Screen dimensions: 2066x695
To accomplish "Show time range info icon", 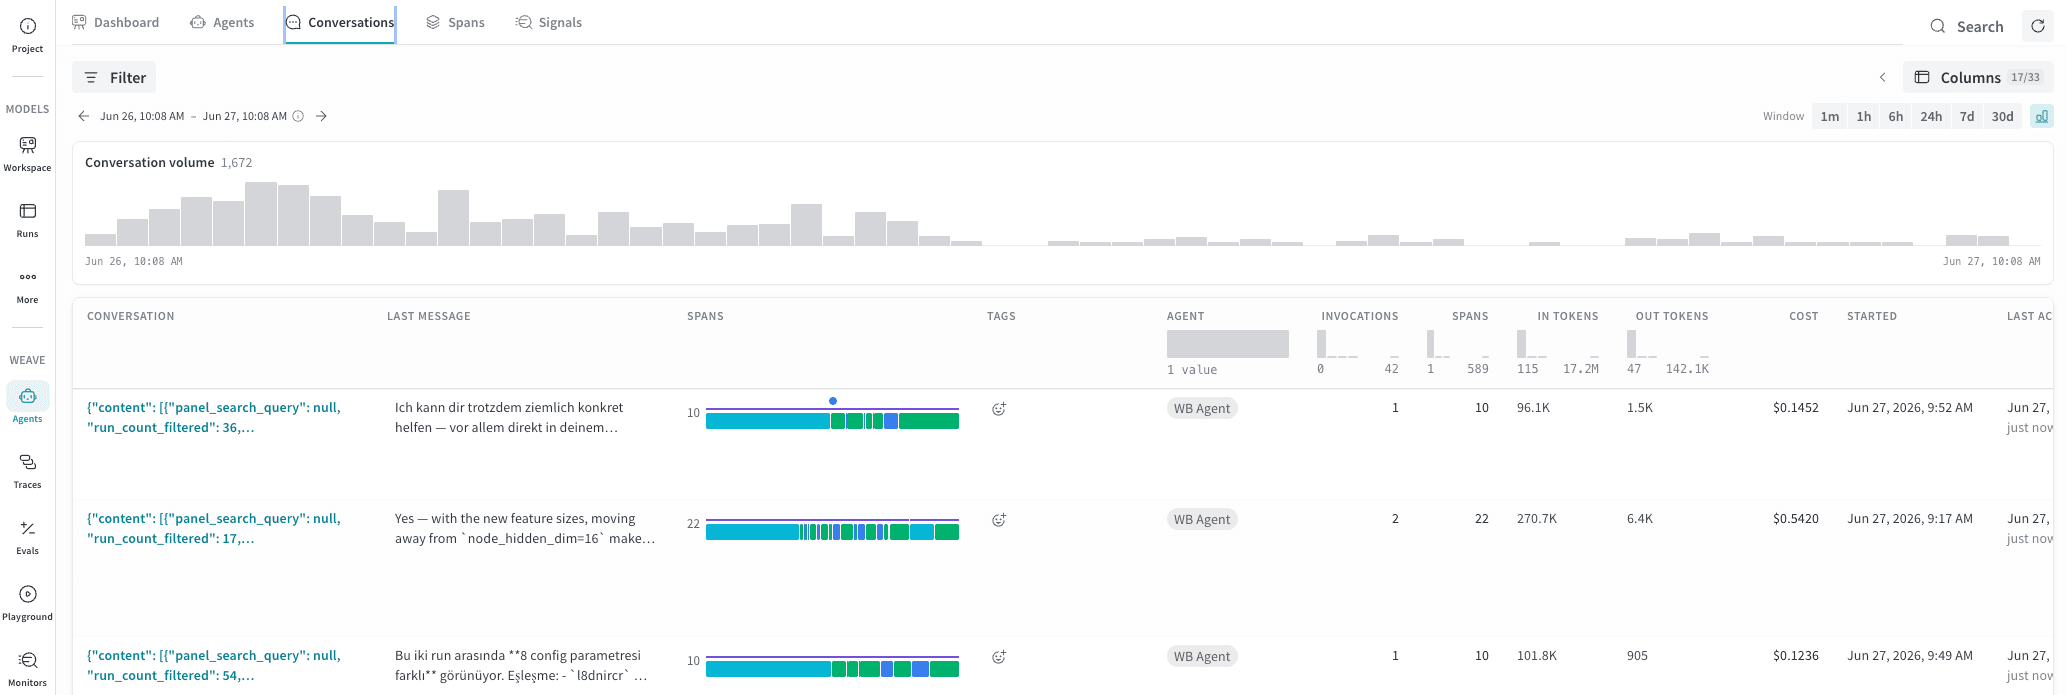I will (298, 116).
